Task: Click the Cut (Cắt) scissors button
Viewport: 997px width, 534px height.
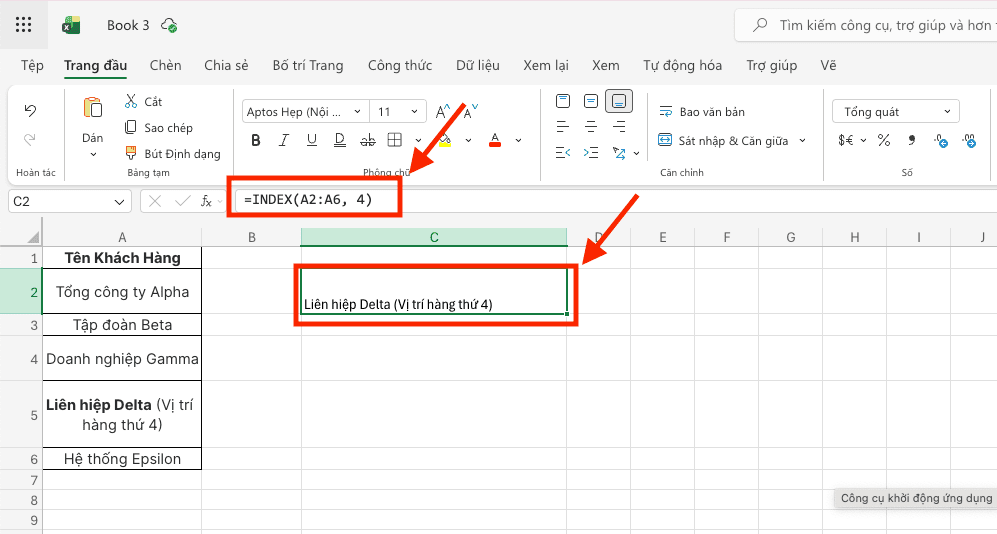Action: [x=143, y=102]
